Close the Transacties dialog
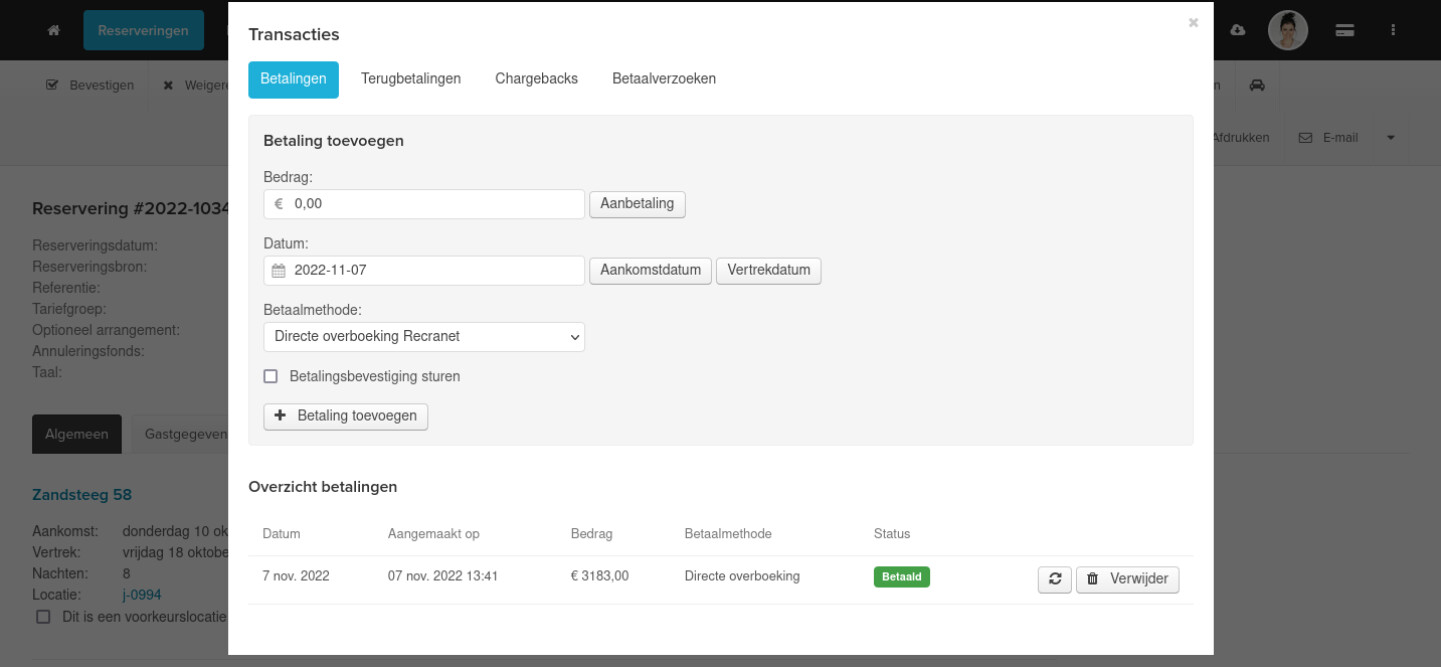 [x=1193, y=22]
